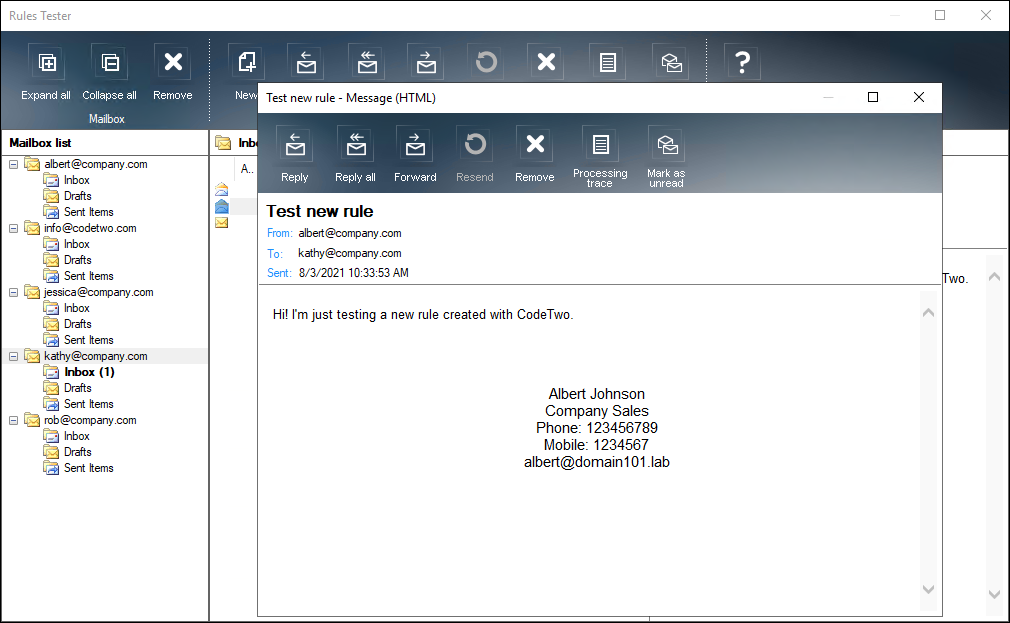This screenshot has width=1010, height=623.
Task: Close the Test new rule message window
Action: point(919,97)
